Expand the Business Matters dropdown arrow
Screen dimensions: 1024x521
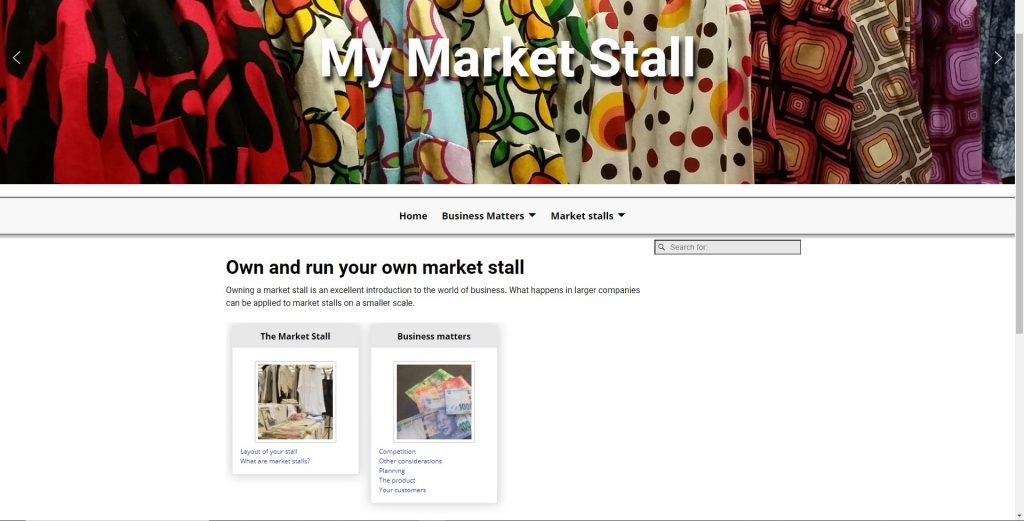coord(532,215)
